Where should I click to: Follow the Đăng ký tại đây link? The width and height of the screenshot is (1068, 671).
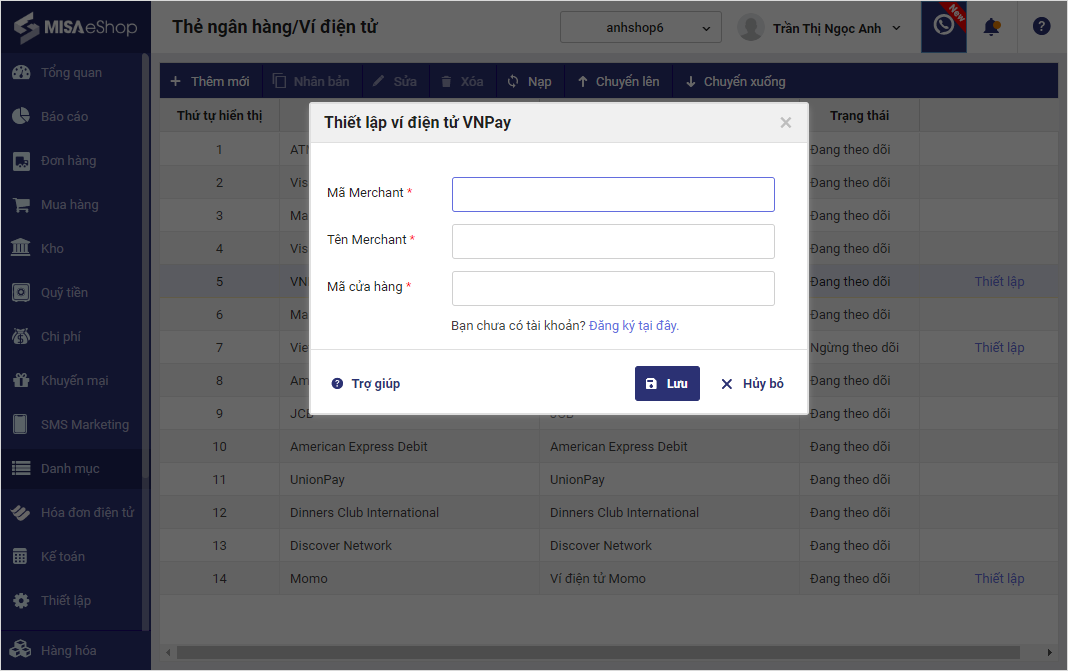pos(633,326)
